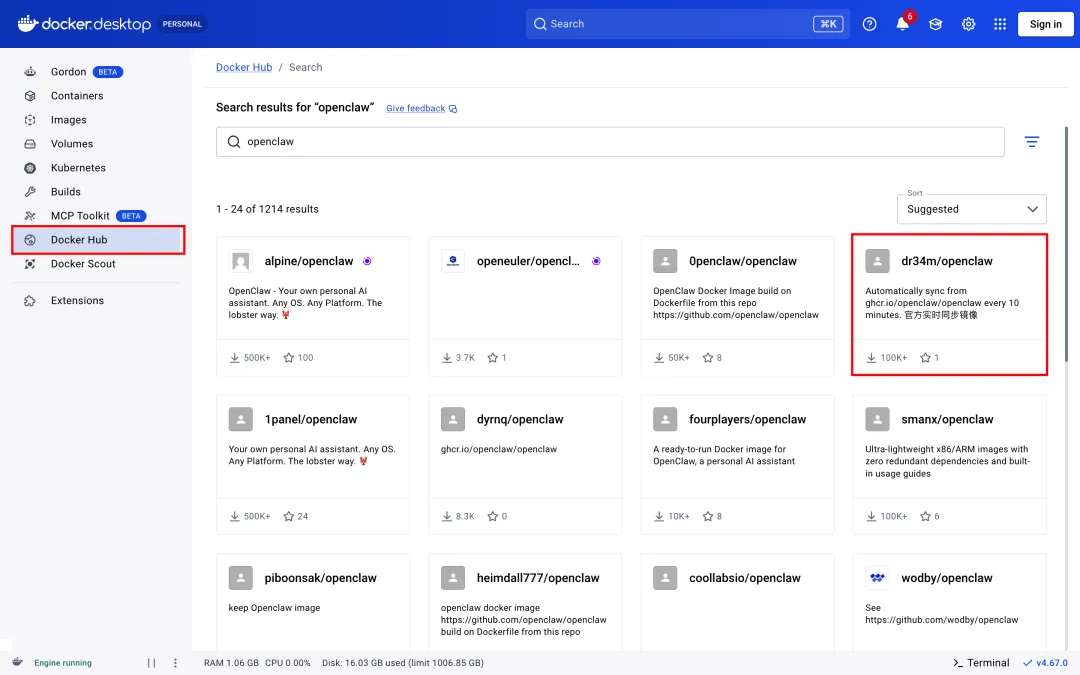Click the download icon on fourplayers/openclaw card

(x=658, y=516)
